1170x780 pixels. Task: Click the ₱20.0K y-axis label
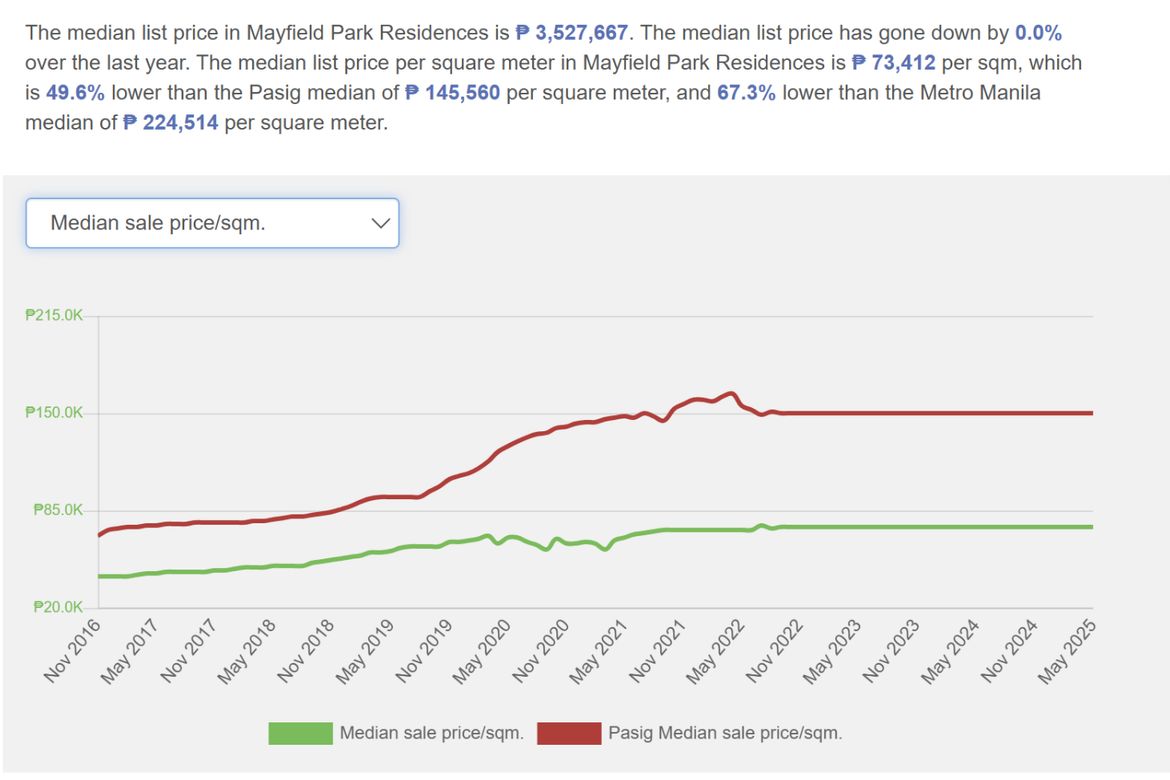58,607
